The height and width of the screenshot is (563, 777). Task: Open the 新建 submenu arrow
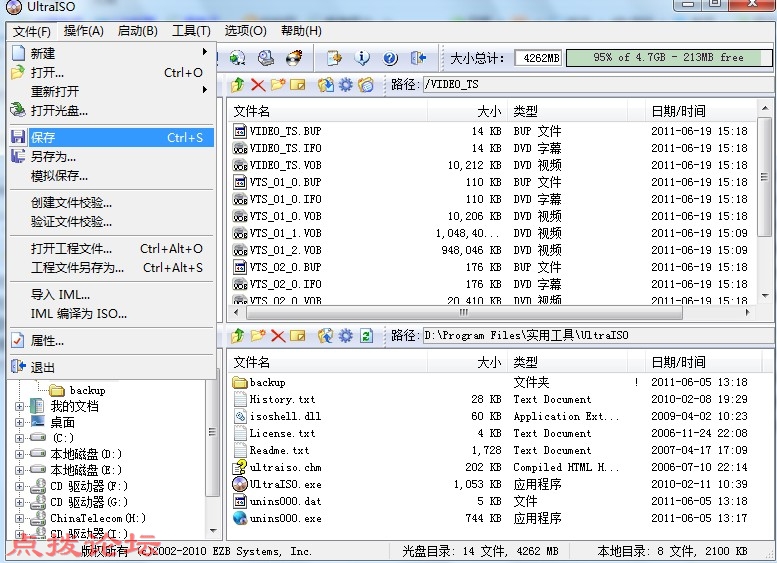coord(205,52)
